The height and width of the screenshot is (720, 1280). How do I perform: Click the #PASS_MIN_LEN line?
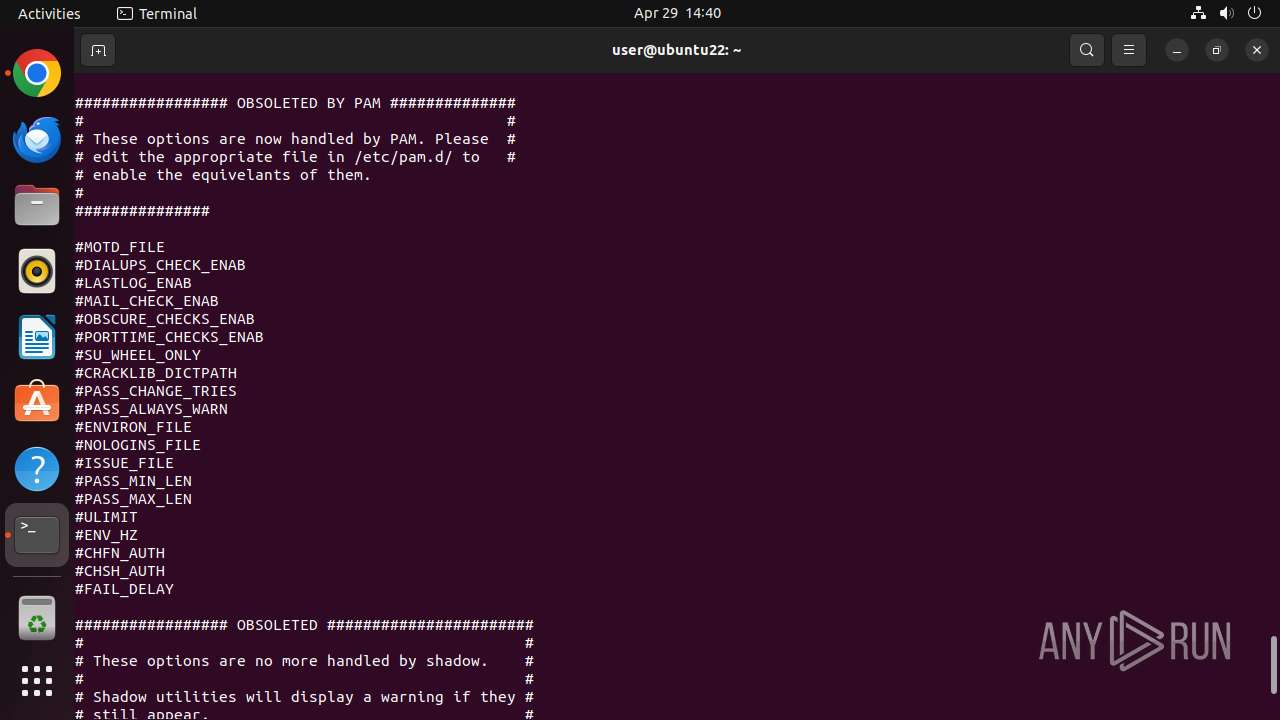tap(133, 481)
